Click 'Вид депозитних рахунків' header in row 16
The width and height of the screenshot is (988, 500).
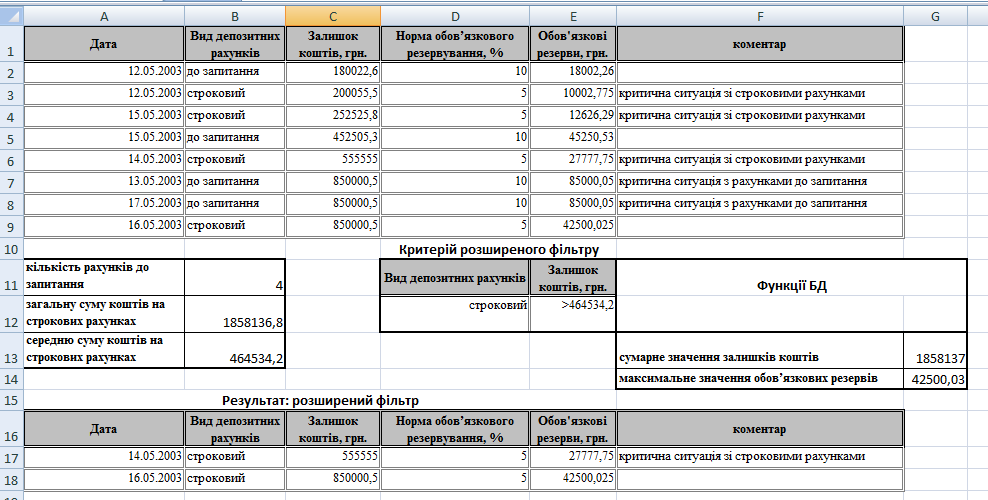tap(235, 429)
